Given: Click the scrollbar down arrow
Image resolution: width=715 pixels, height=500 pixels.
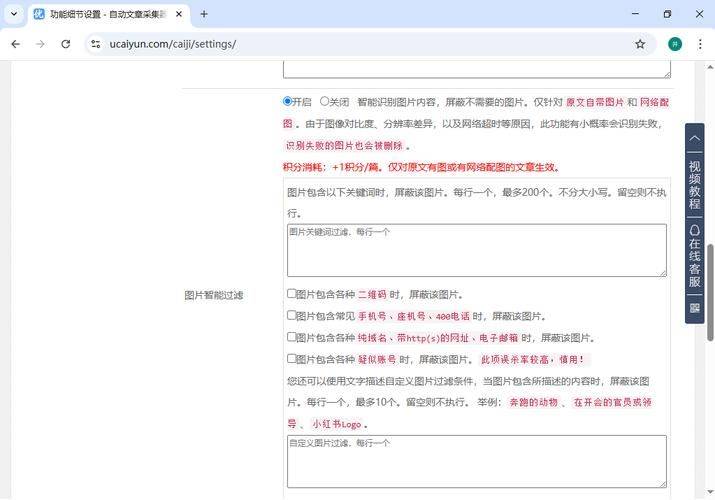Looking at the screenshot, I should (x=710, y=492).
